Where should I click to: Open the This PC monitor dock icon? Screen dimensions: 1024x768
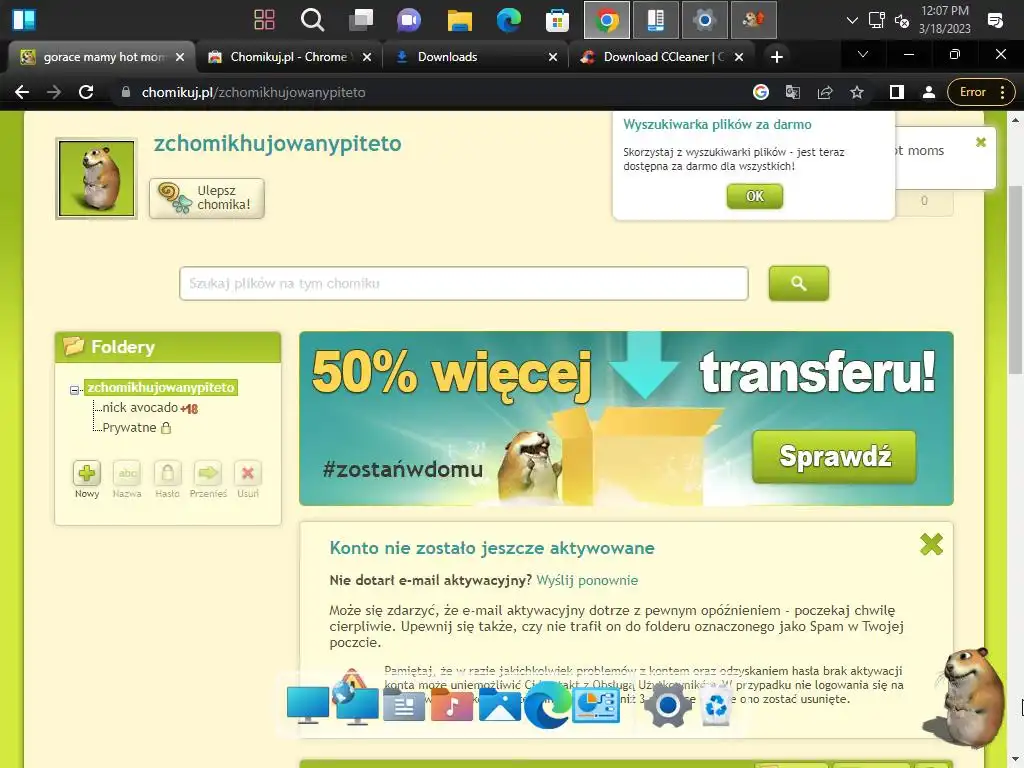tap(308, 705)
